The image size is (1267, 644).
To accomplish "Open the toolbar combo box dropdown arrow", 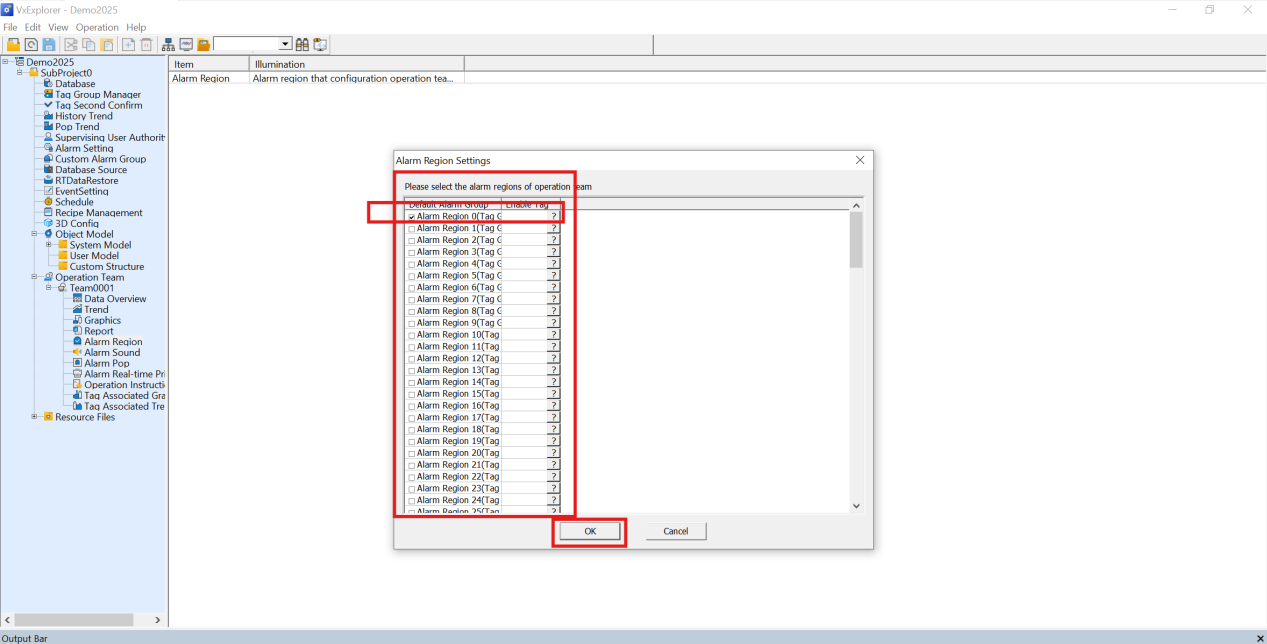I will tap(285, 44).
